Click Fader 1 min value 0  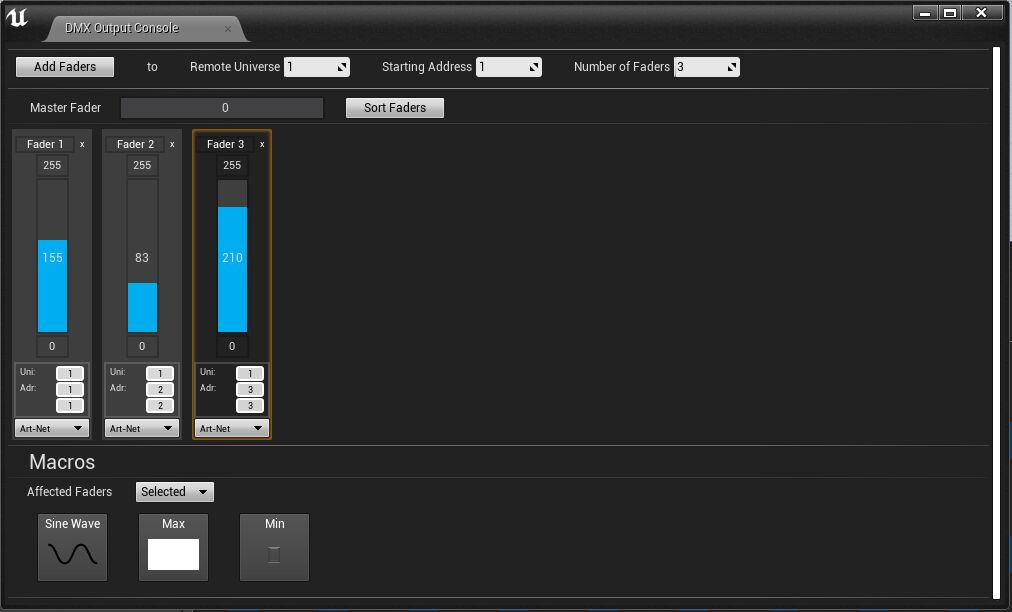(x=52, y=346)
